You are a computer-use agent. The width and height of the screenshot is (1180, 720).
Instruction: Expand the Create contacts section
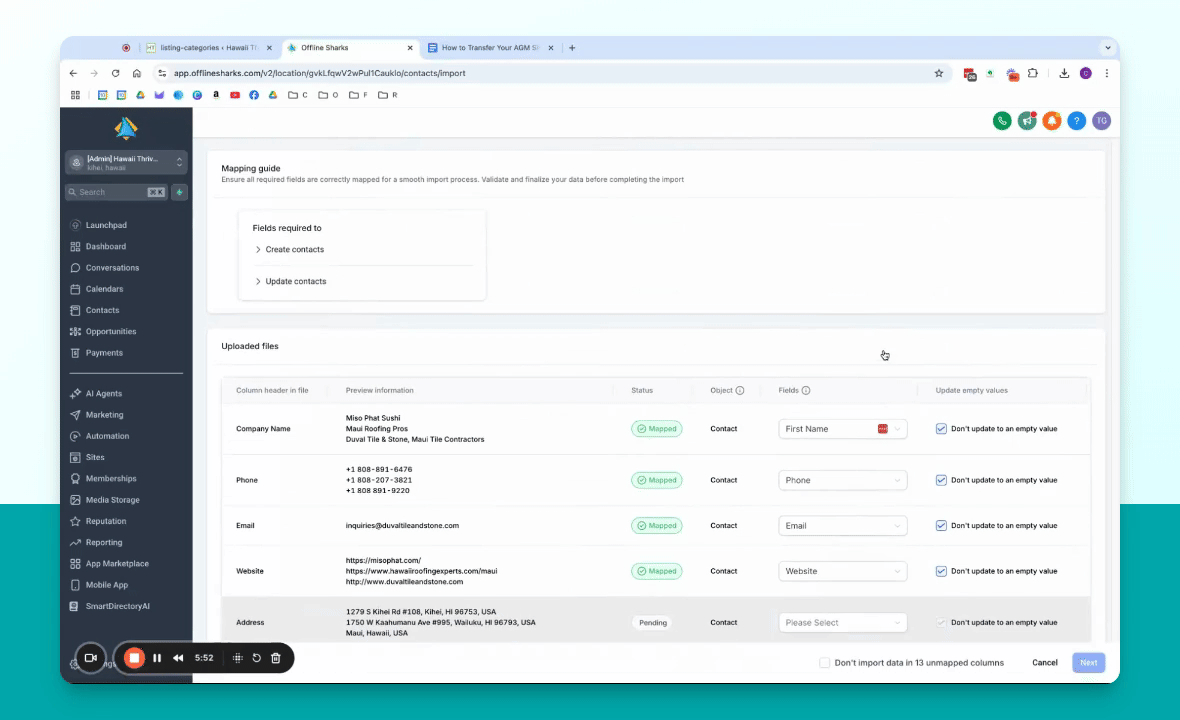coord(289,249)
